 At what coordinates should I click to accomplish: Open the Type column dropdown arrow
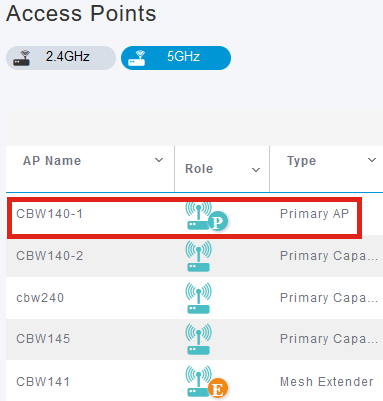(x=372, y=160)
